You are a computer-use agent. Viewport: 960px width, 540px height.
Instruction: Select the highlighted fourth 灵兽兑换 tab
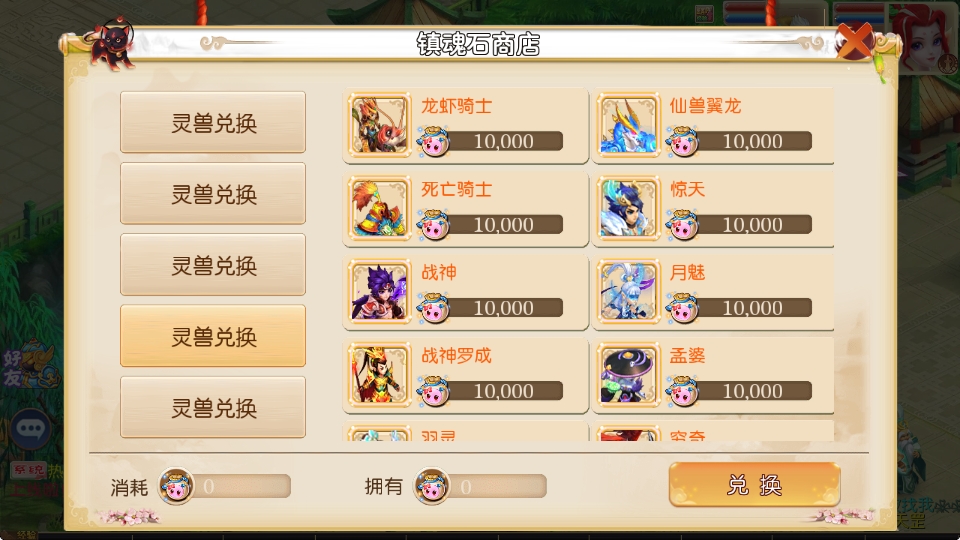point(213,336)
